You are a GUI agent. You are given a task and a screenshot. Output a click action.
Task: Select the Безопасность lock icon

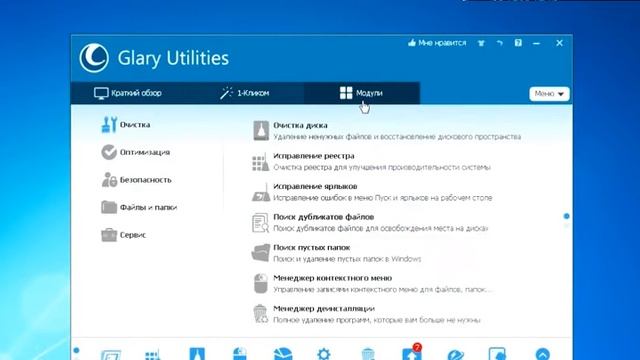point(109,180)
